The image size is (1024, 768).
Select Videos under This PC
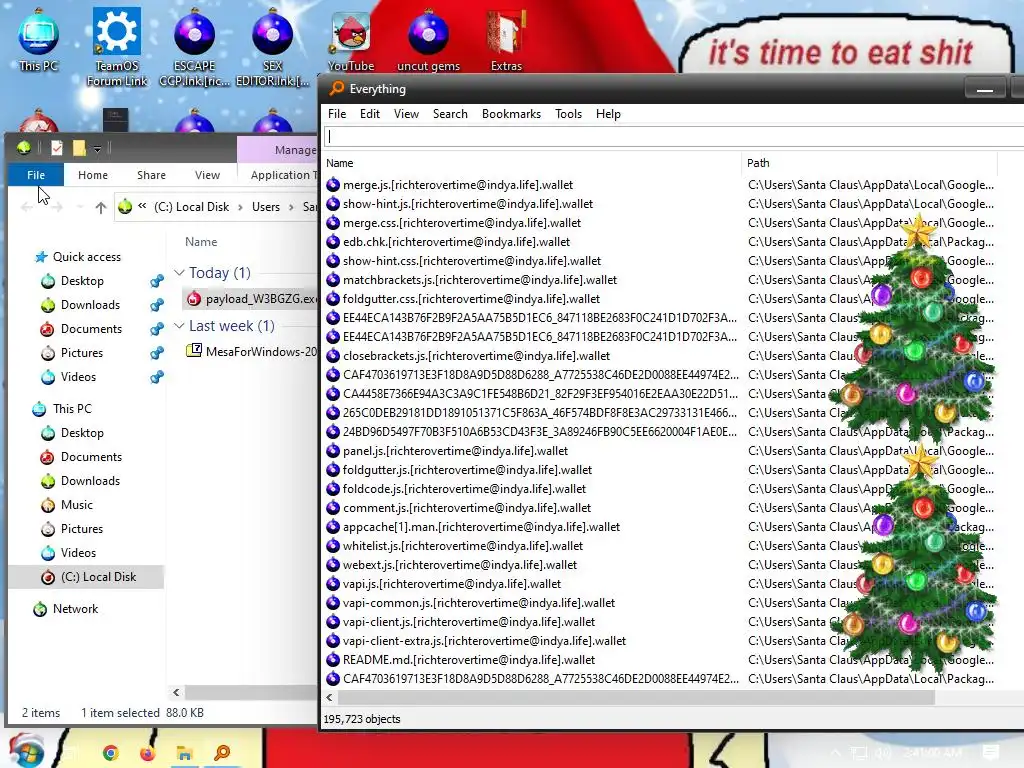78,552
